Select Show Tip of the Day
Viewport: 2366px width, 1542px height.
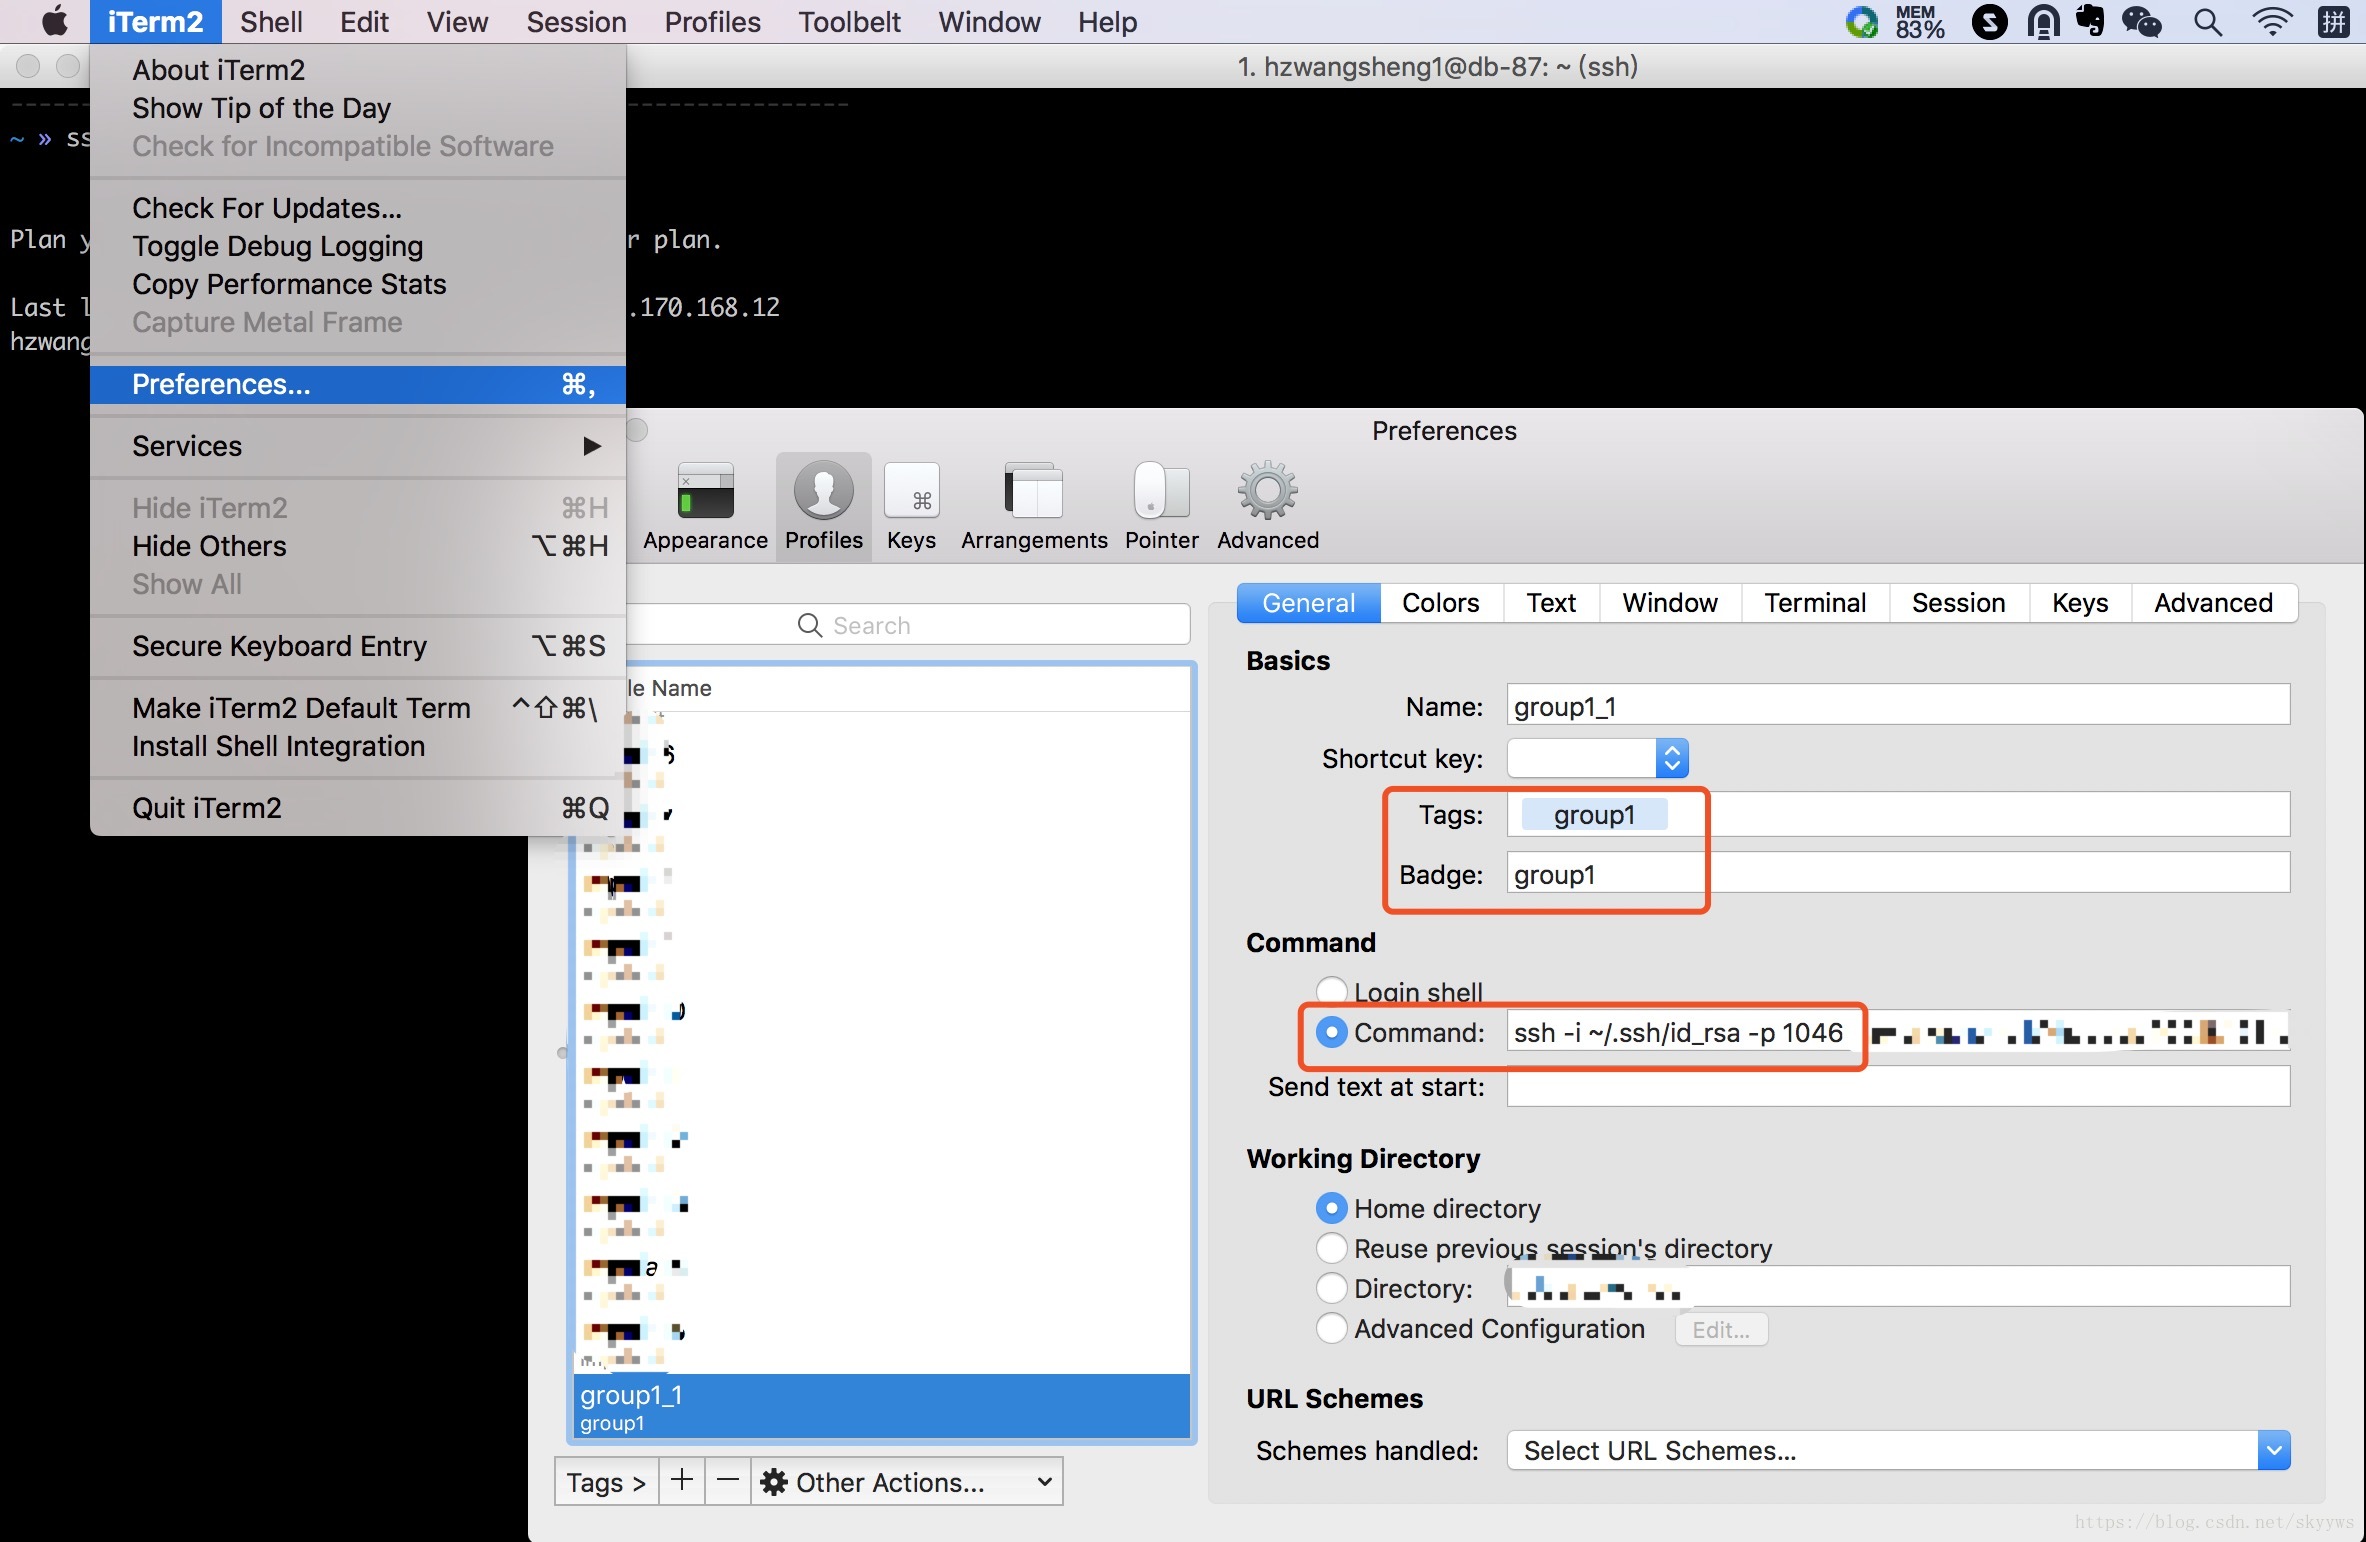(357, 108)
